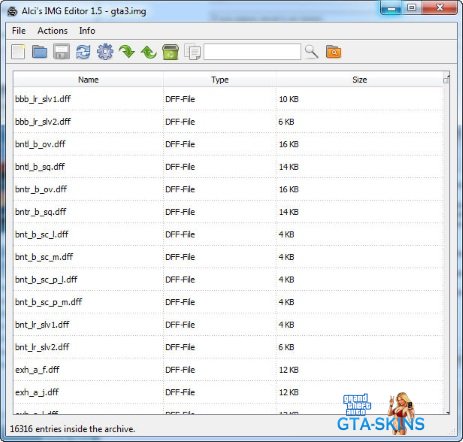This screenshot has height=442, width=463.
Task: Select the bntl_b_ov.dff entry
Action: [228, 144]
